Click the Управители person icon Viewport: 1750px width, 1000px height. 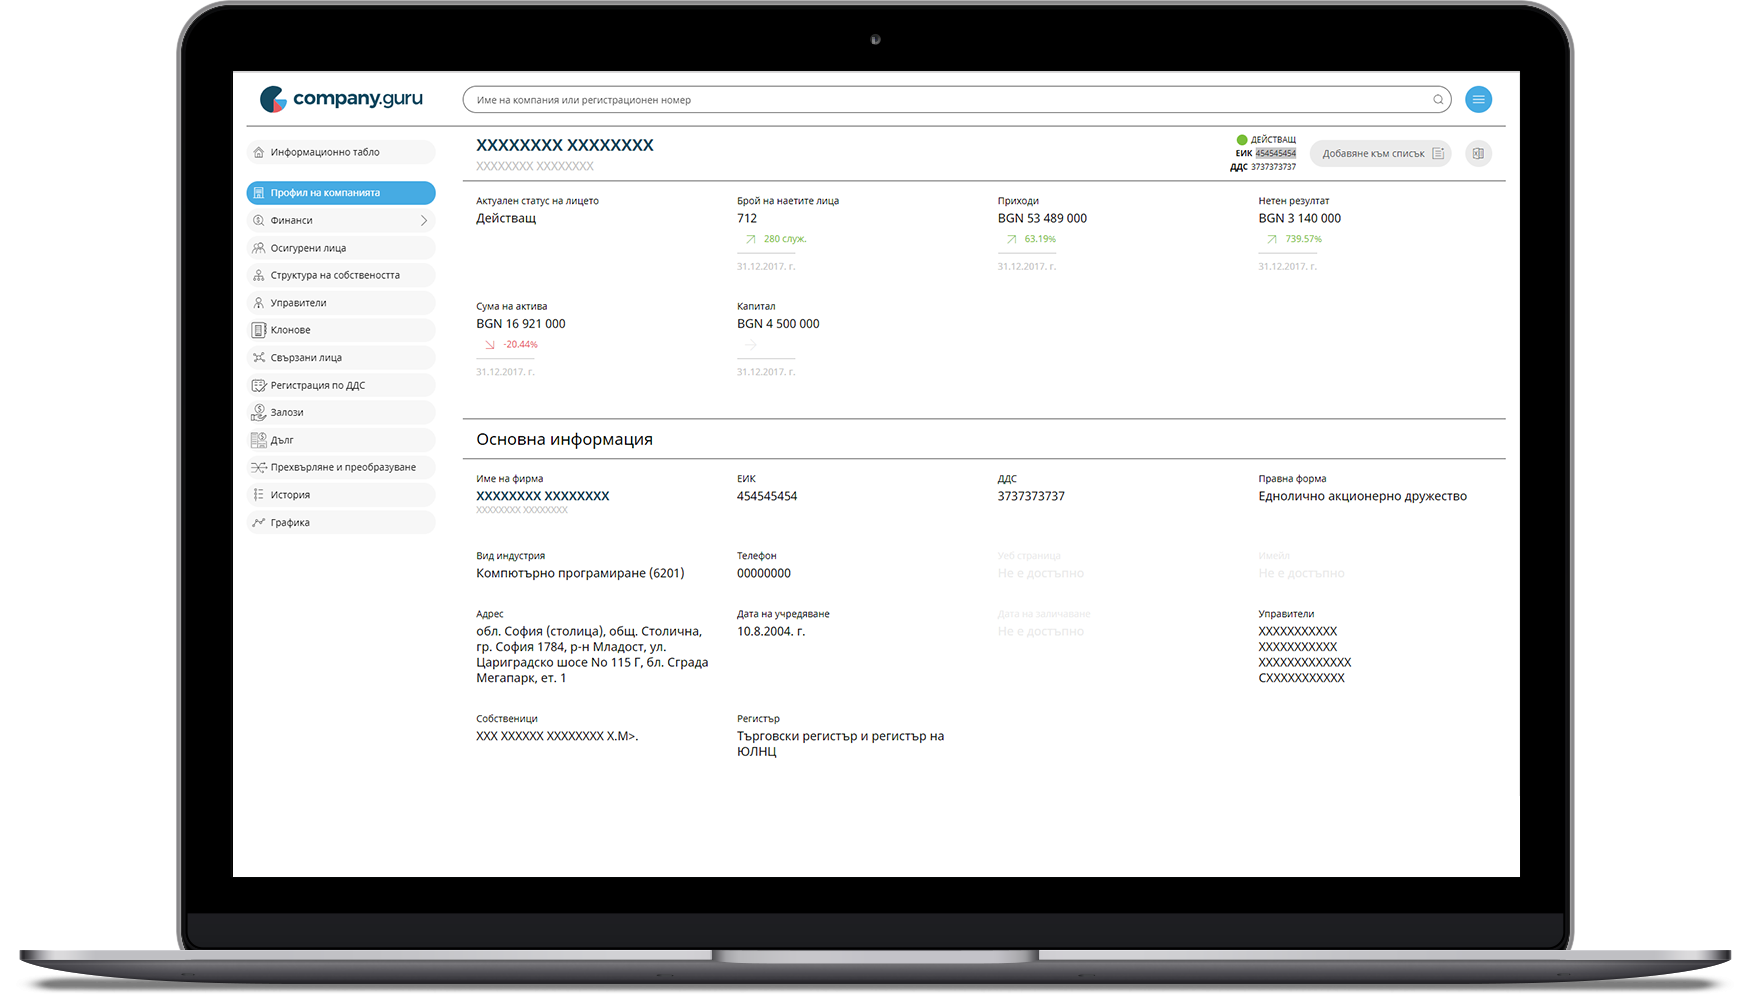[259, 303]
